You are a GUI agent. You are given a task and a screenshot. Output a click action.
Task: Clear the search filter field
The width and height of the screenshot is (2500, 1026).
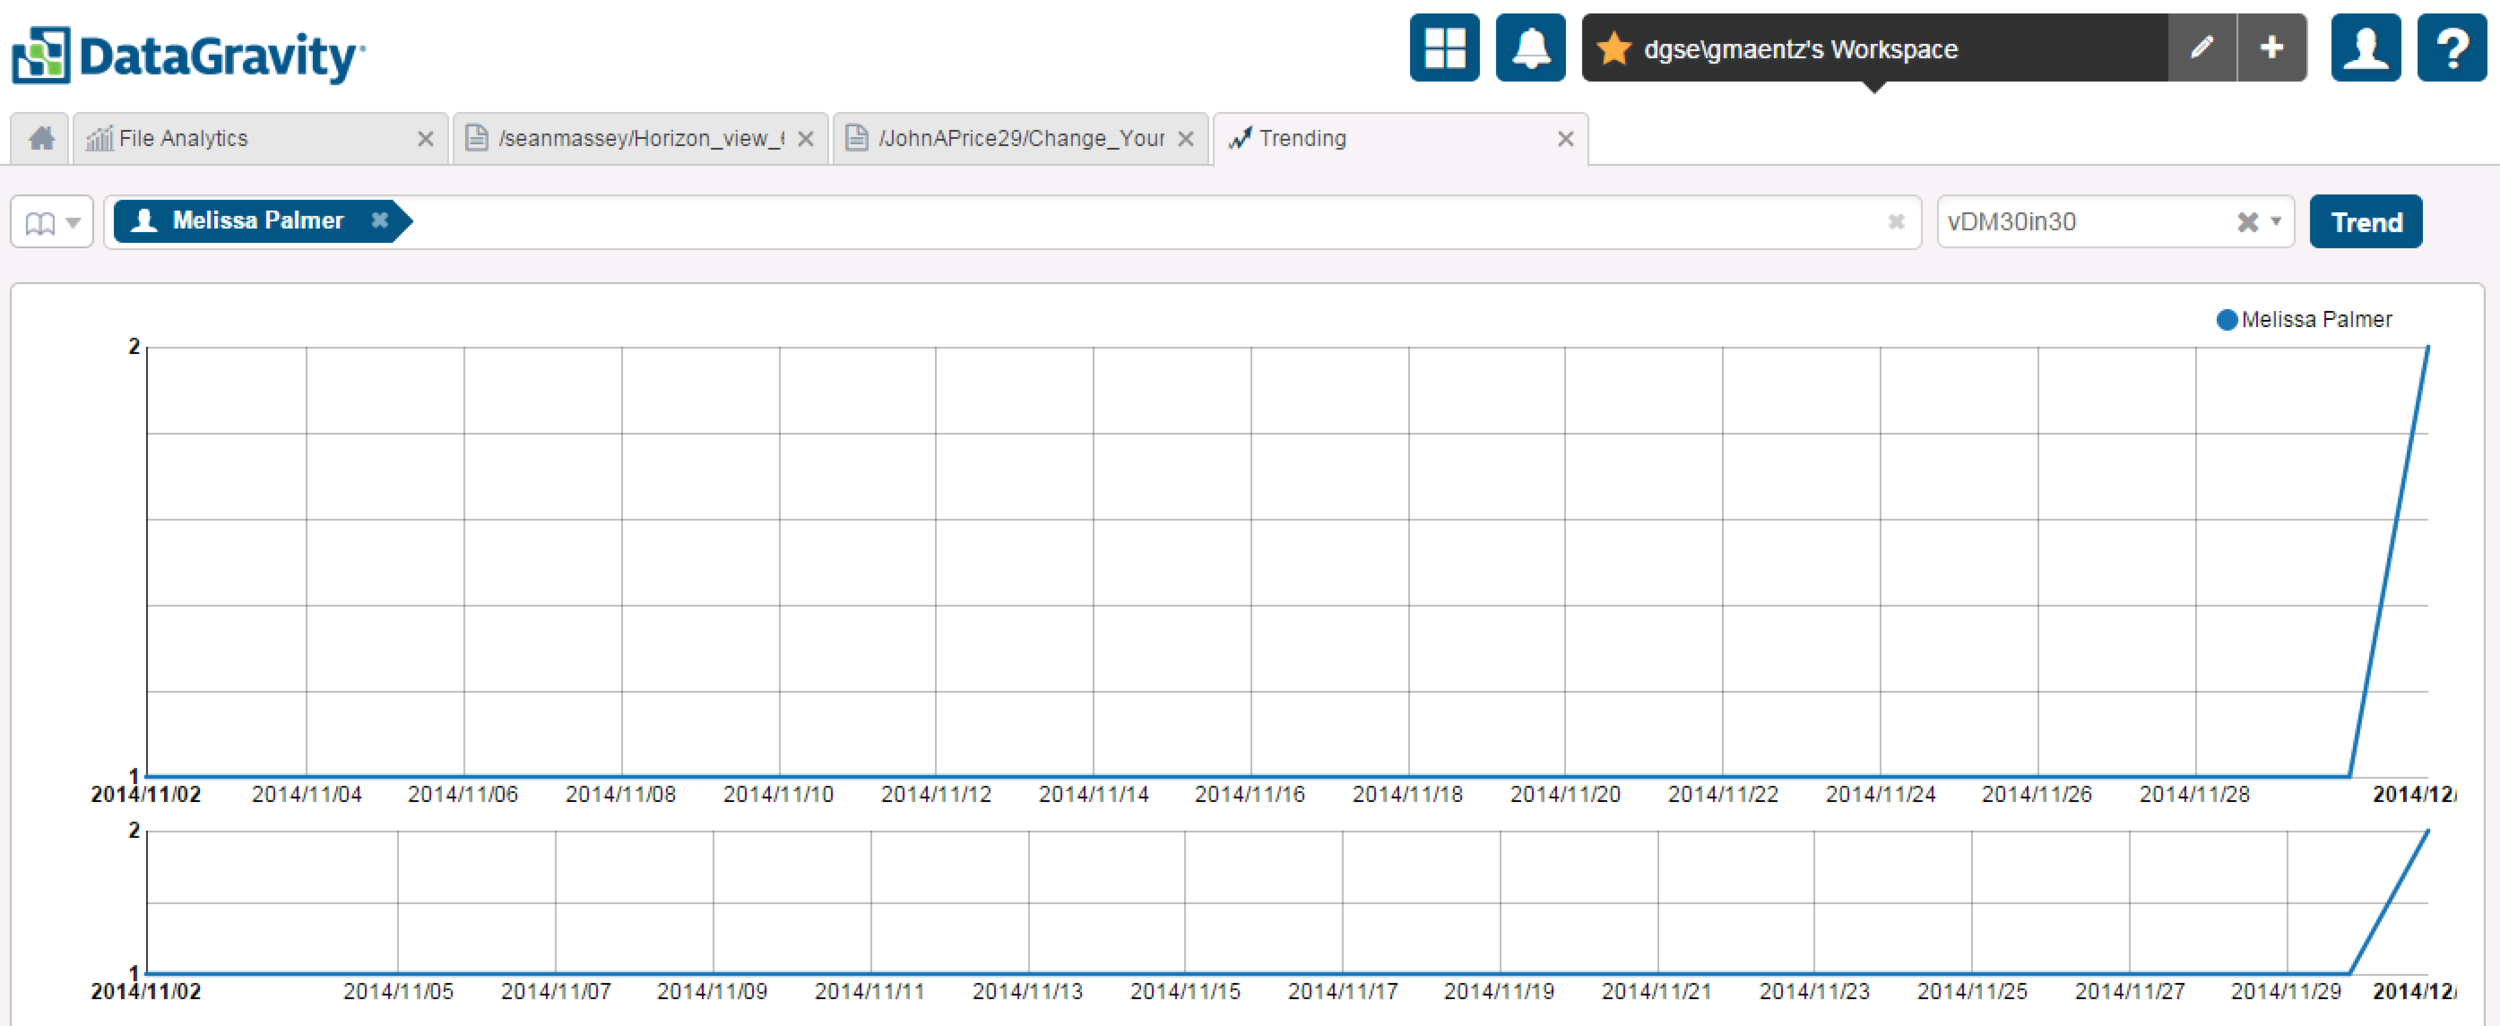[x=1895, y=222]
